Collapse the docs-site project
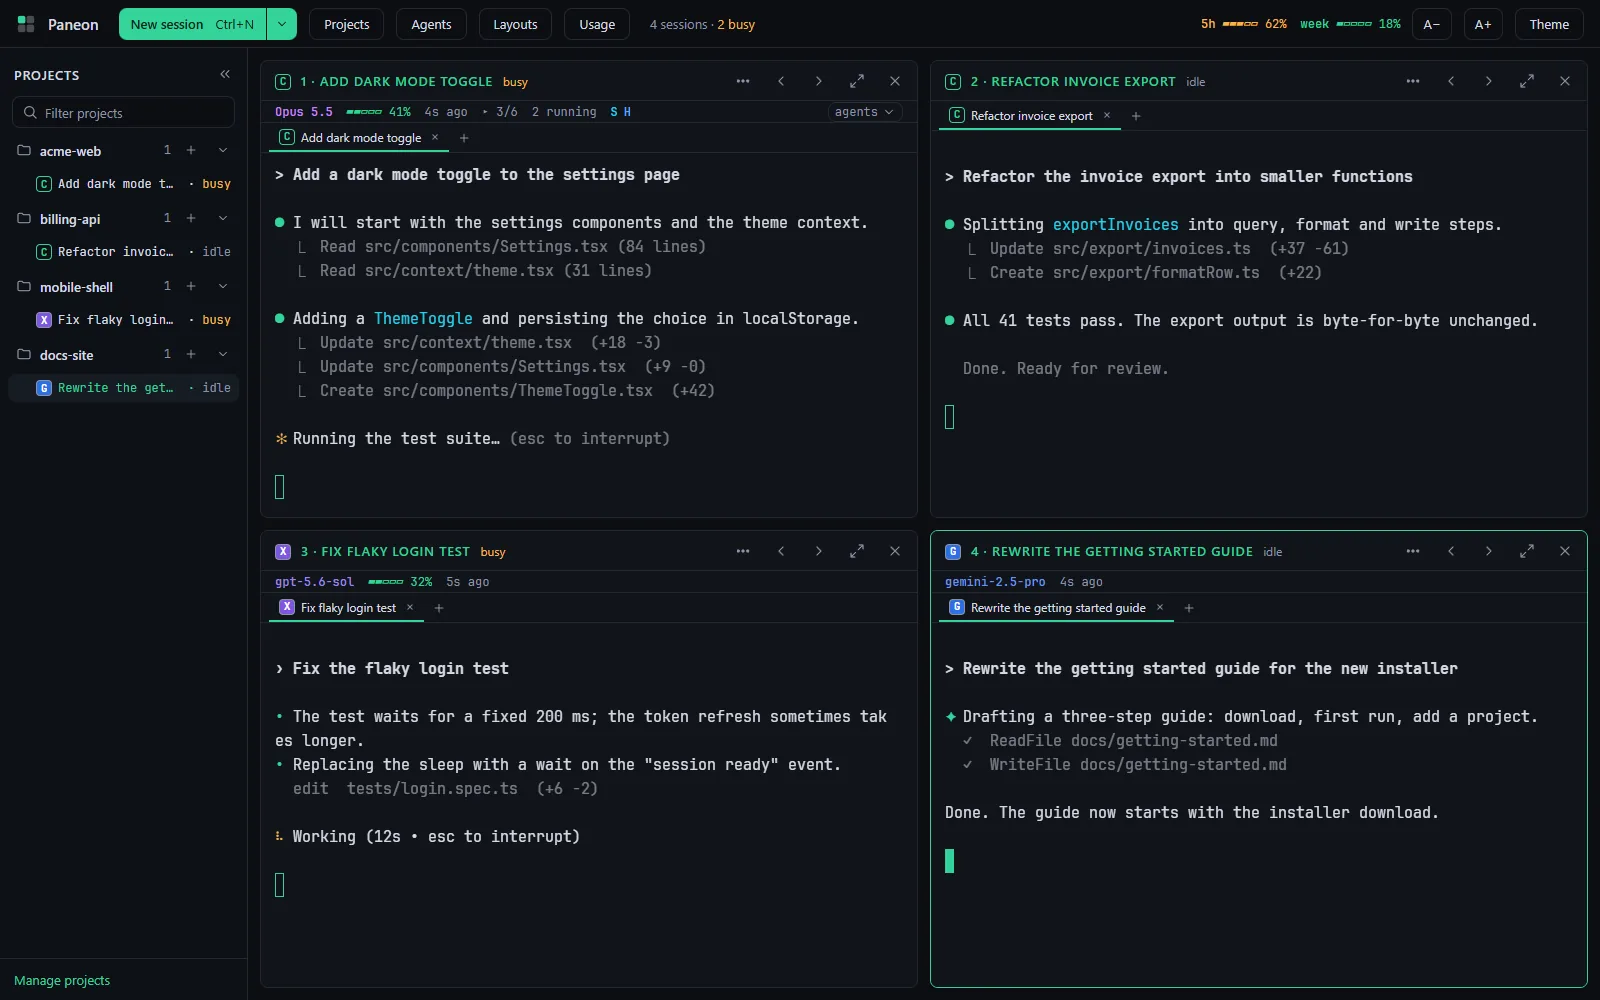The width and height of the screenshot is (1600, 1000). pos(223,354)
